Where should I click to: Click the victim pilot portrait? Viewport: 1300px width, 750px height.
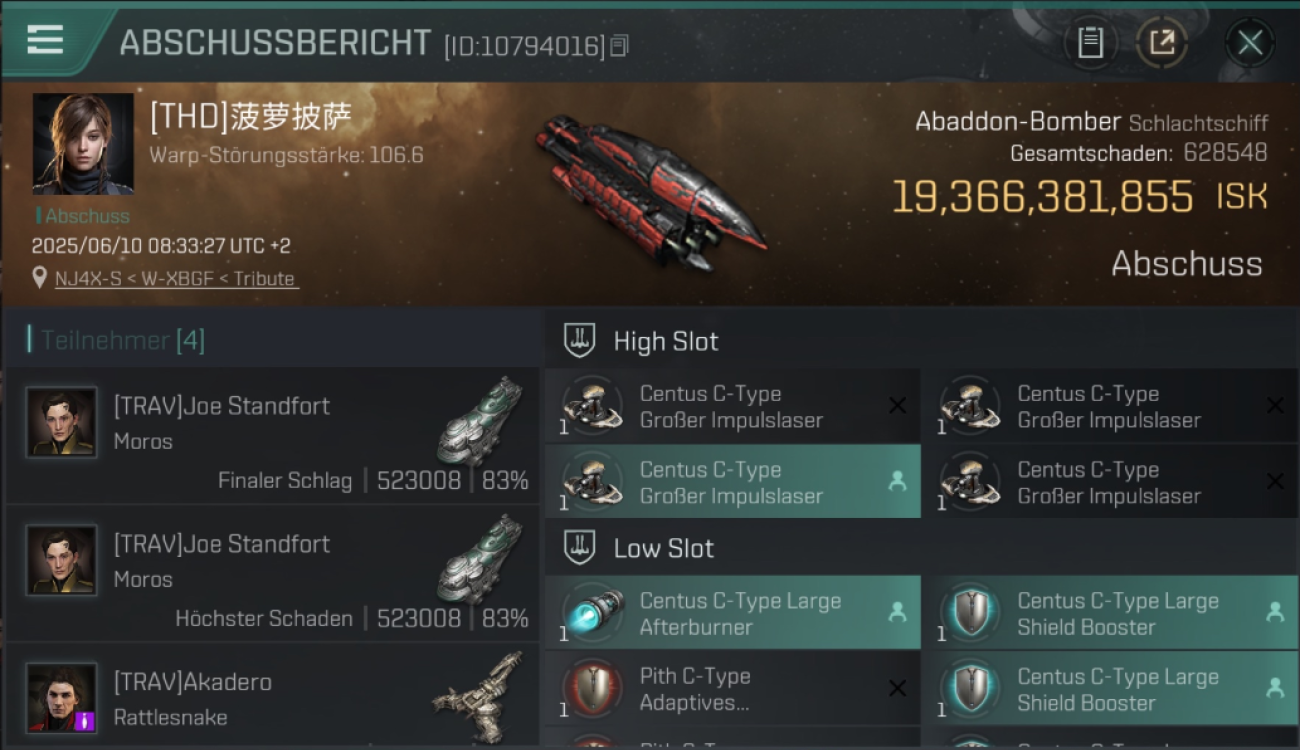tap(83, 144)
